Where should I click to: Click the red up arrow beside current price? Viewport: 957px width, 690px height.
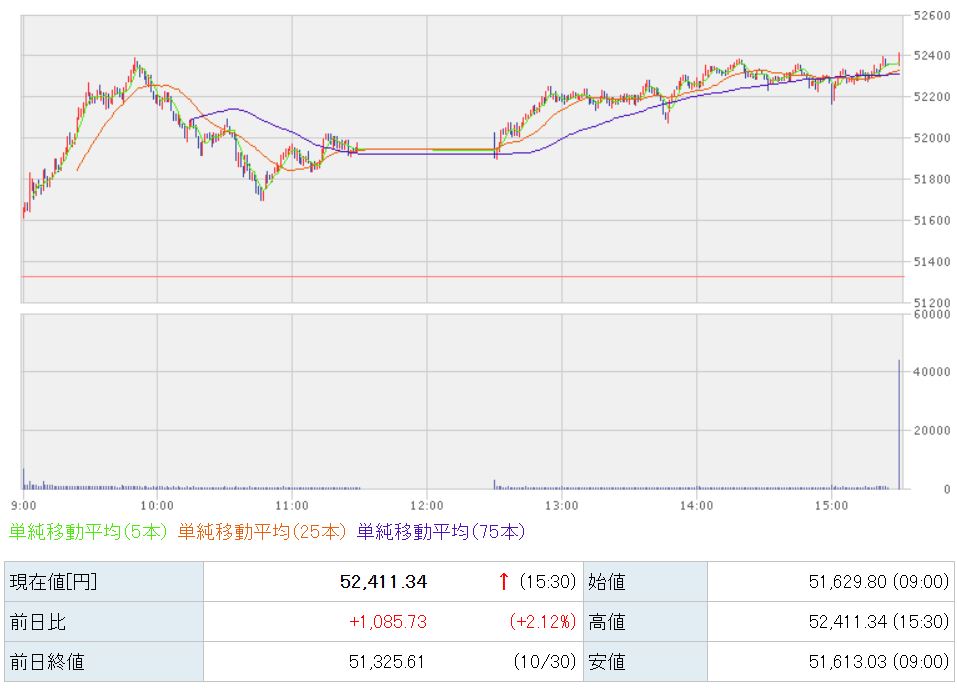point(503,581)
